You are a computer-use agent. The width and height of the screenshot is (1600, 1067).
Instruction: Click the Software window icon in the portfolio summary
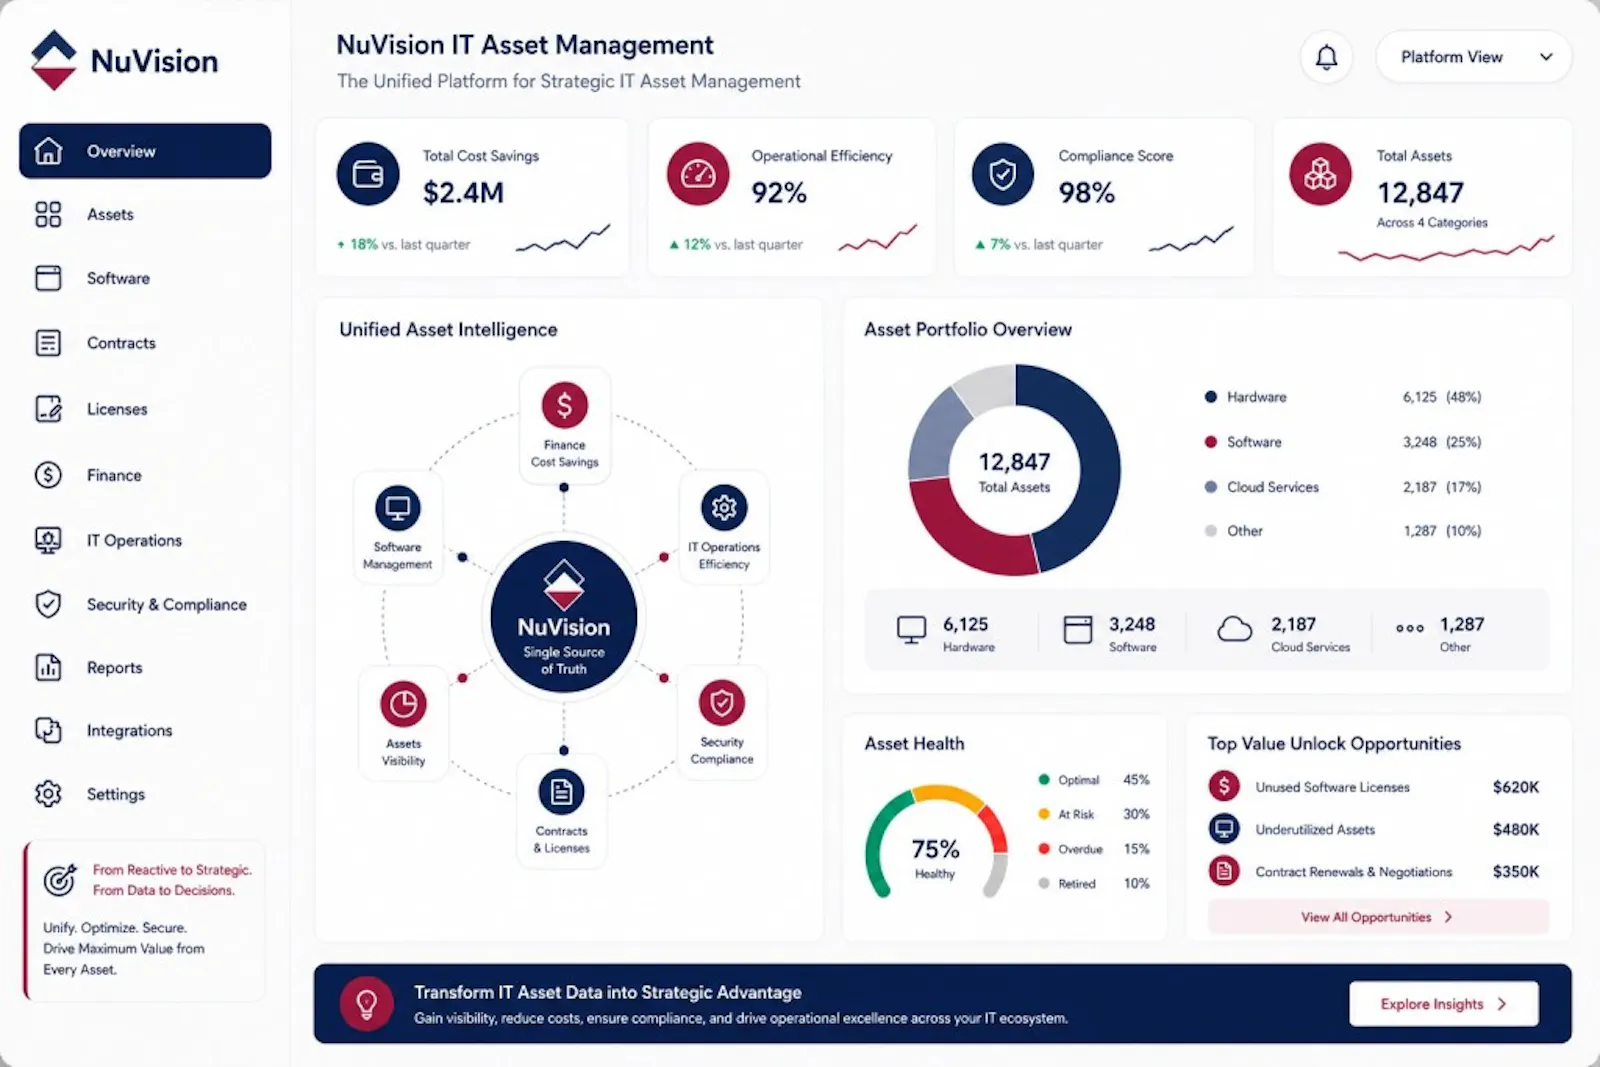click(1078, 630)
